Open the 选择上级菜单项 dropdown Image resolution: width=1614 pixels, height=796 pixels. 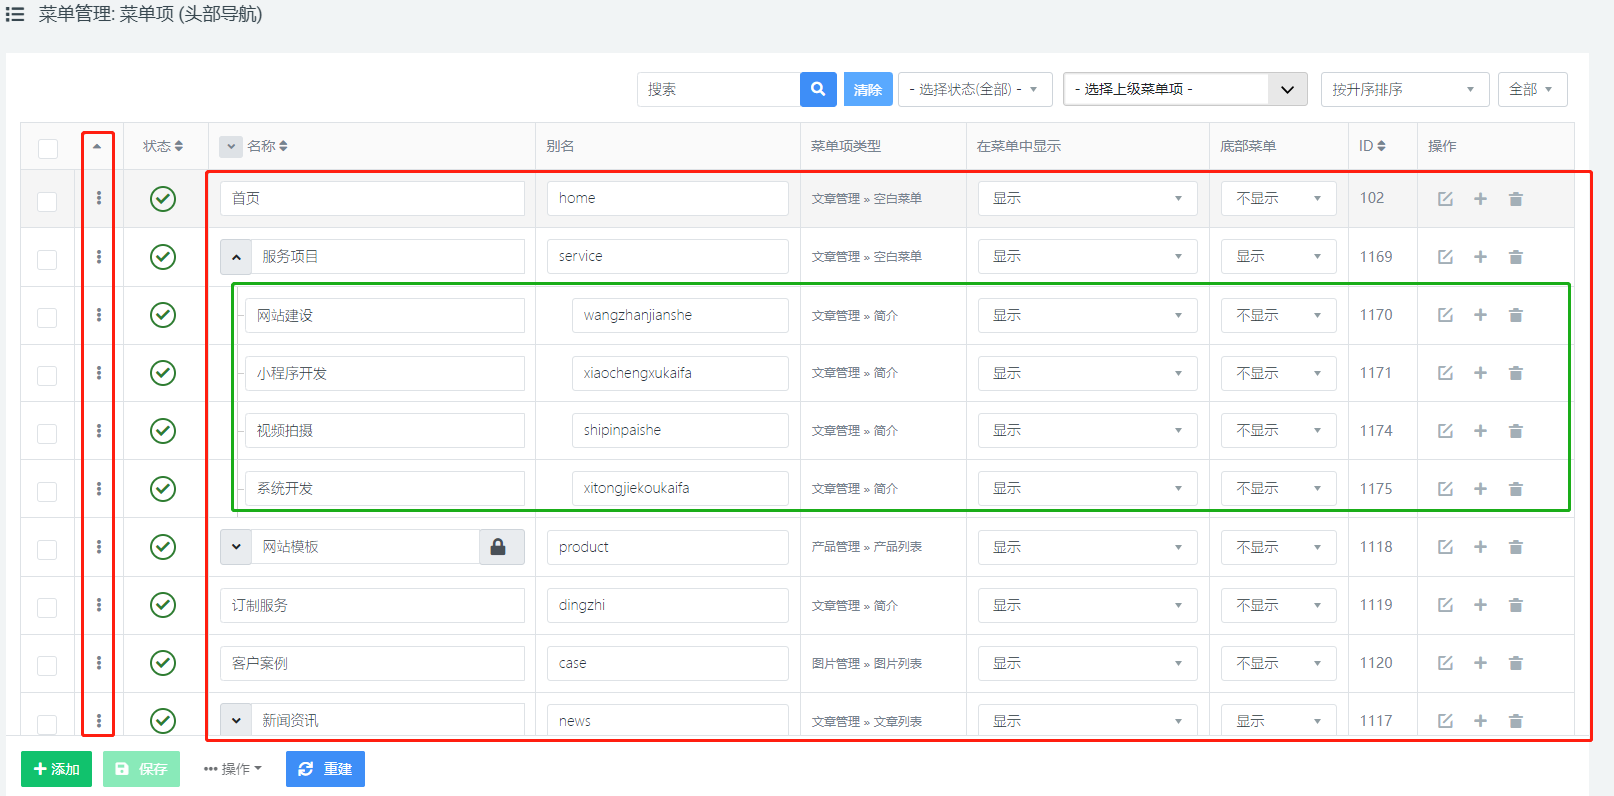click(x=1185, y=89)
